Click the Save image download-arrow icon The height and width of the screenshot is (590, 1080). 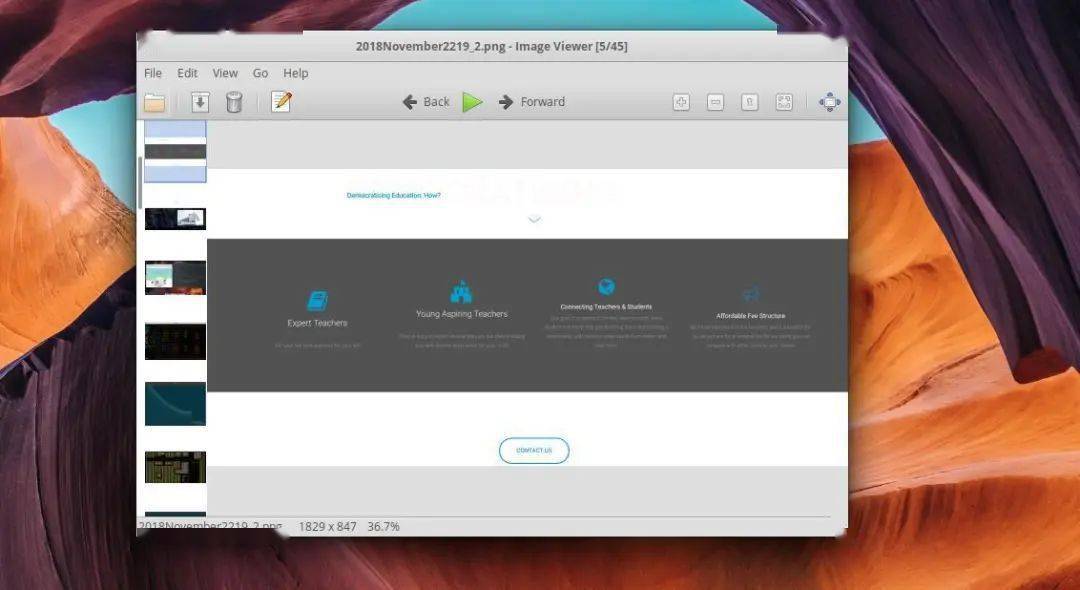point(200,102)
